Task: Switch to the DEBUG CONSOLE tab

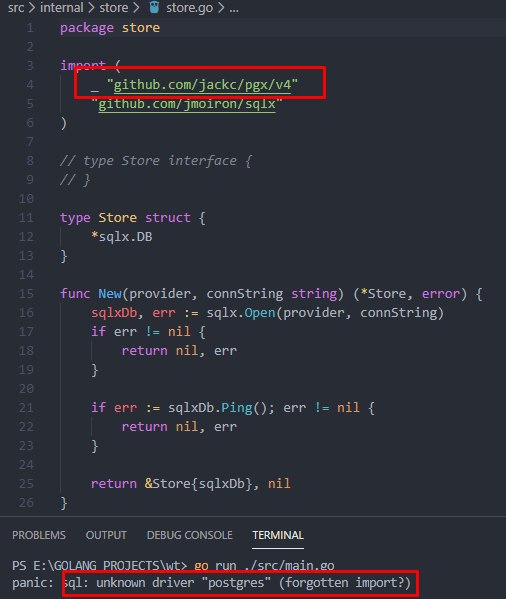Action: pyautogui.click(x=189, y=535)
